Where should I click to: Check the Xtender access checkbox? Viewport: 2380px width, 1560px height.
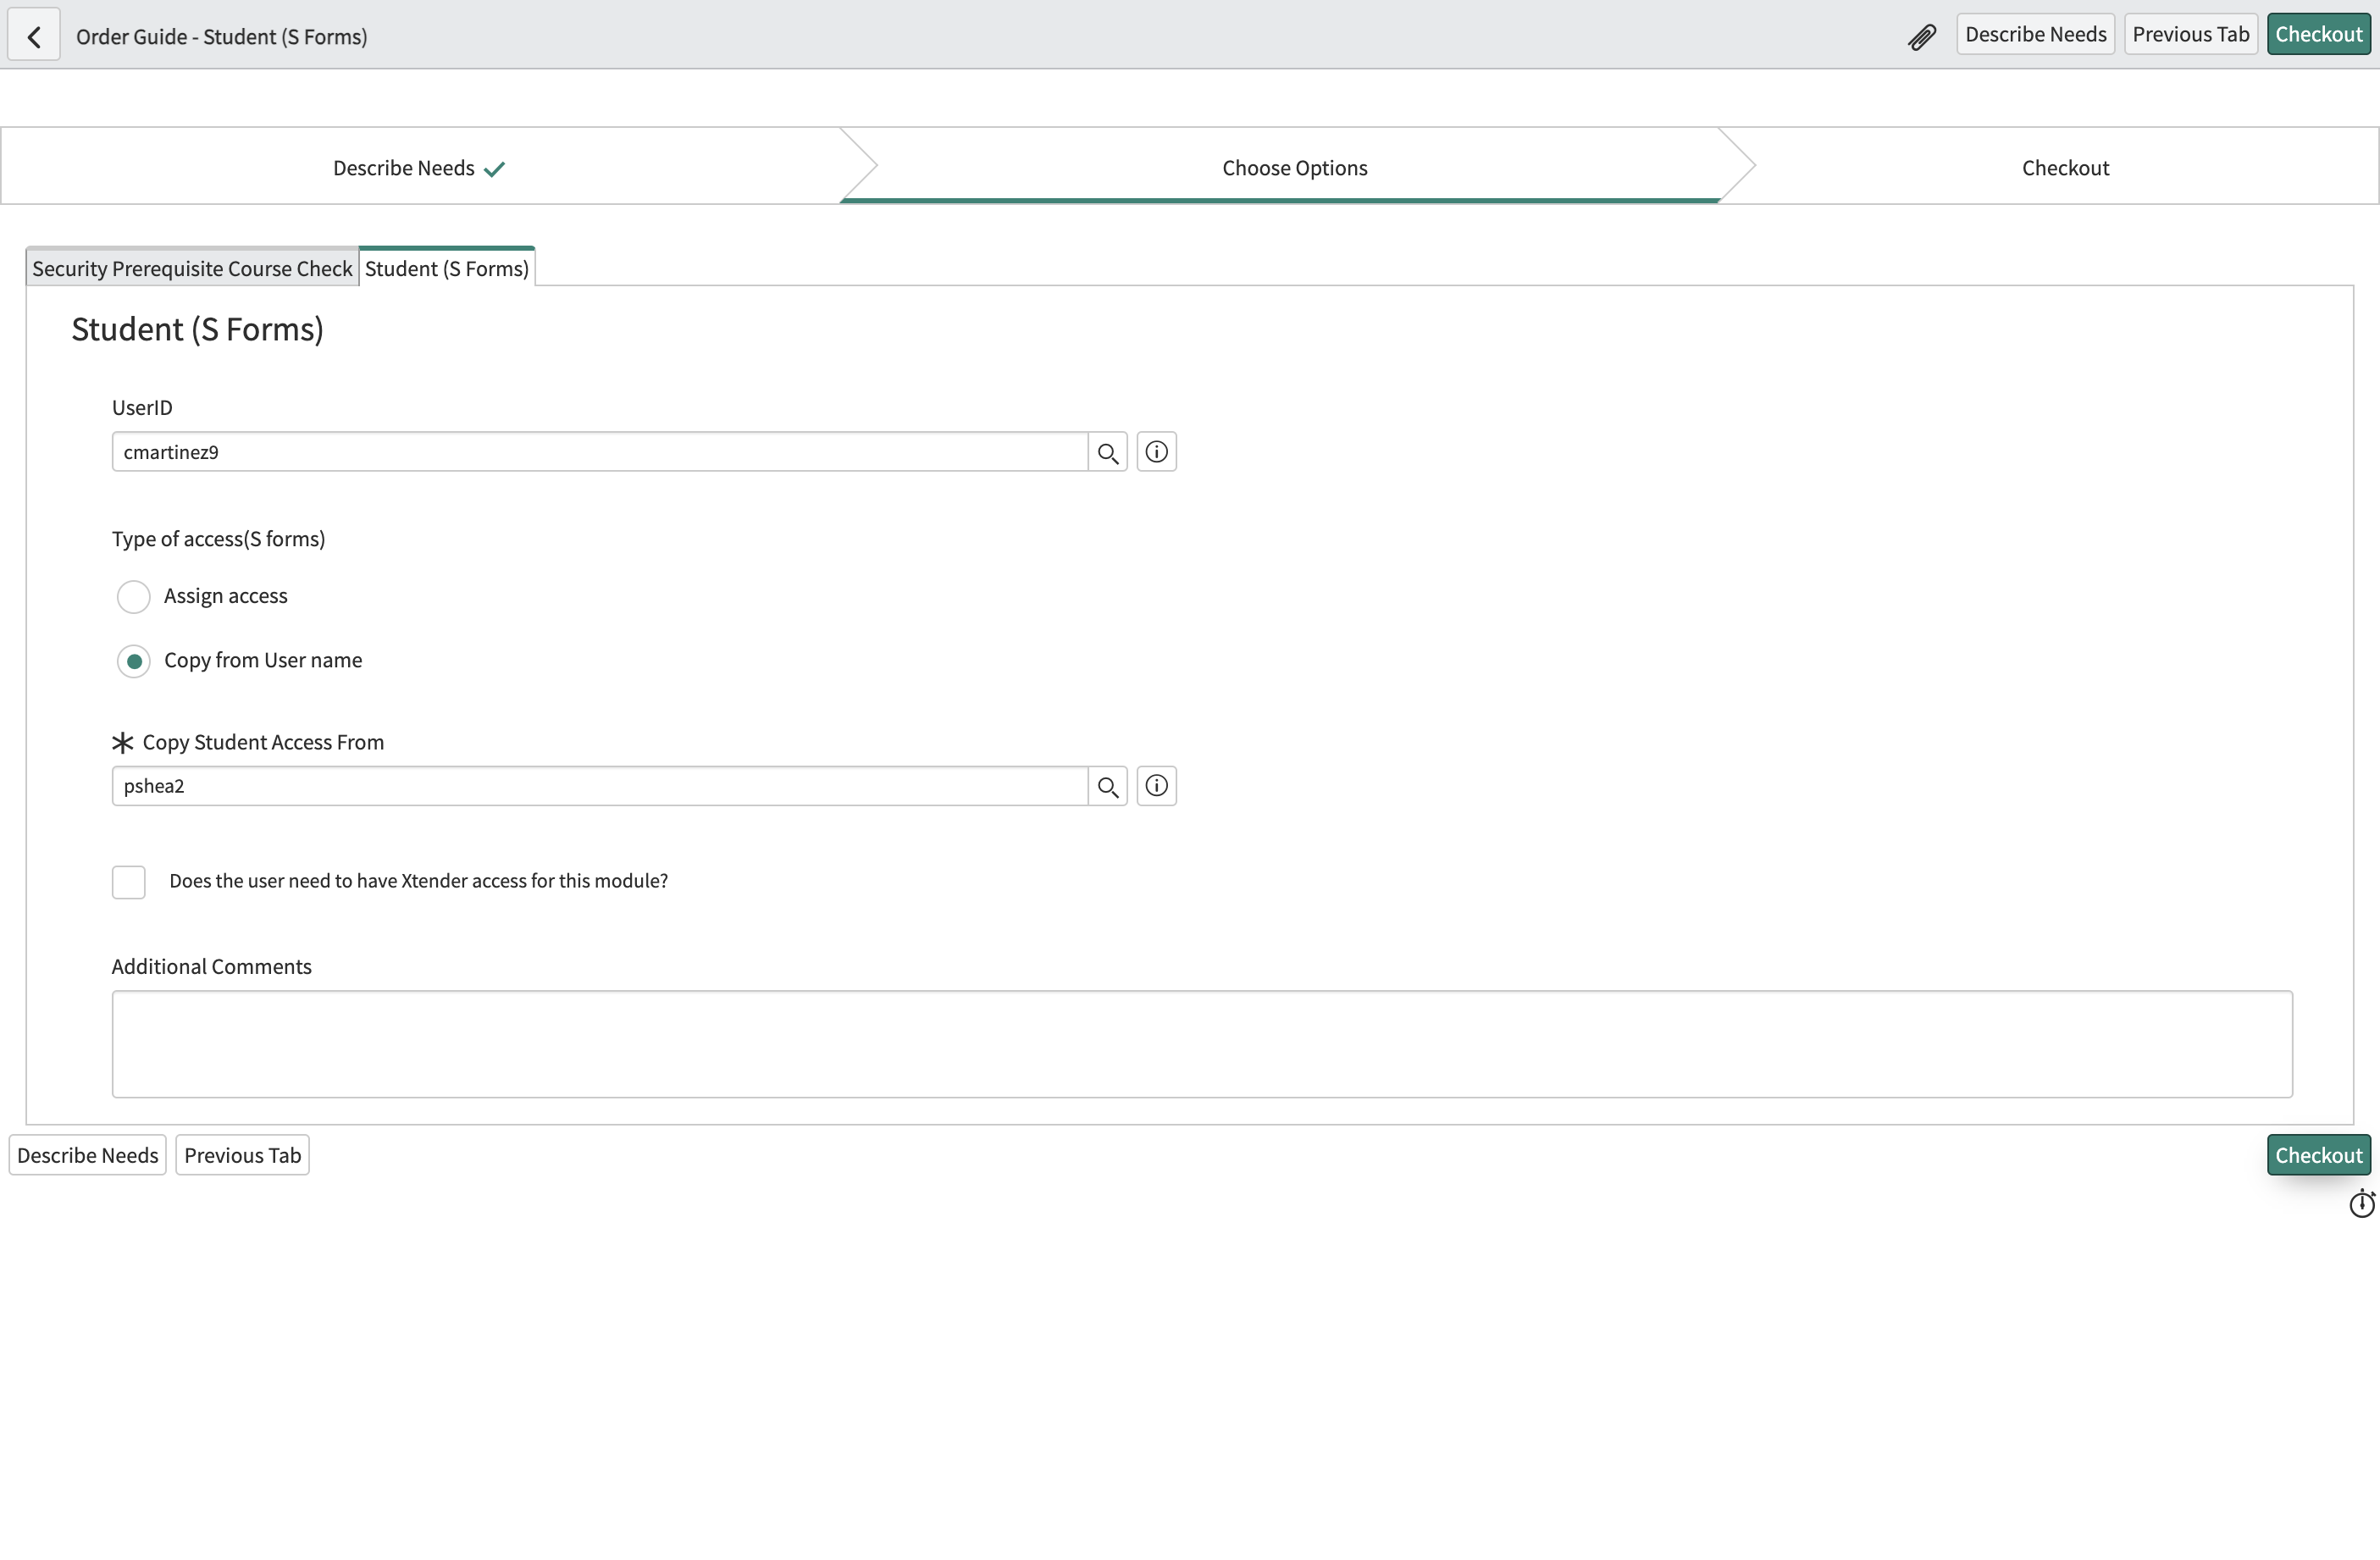coord(129,882)
